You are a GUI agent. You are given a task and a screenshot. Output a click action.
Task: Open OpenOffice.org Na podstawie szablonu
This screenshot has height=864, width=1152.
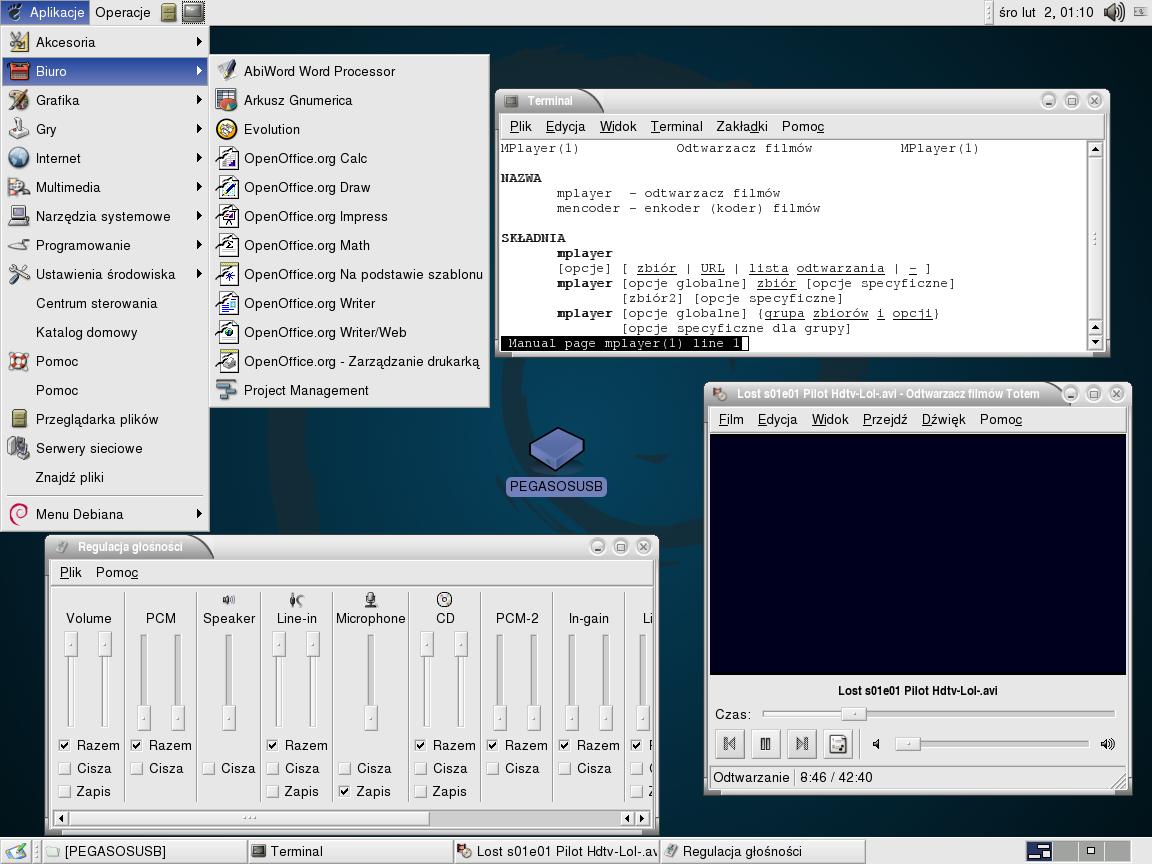(350, 274)
